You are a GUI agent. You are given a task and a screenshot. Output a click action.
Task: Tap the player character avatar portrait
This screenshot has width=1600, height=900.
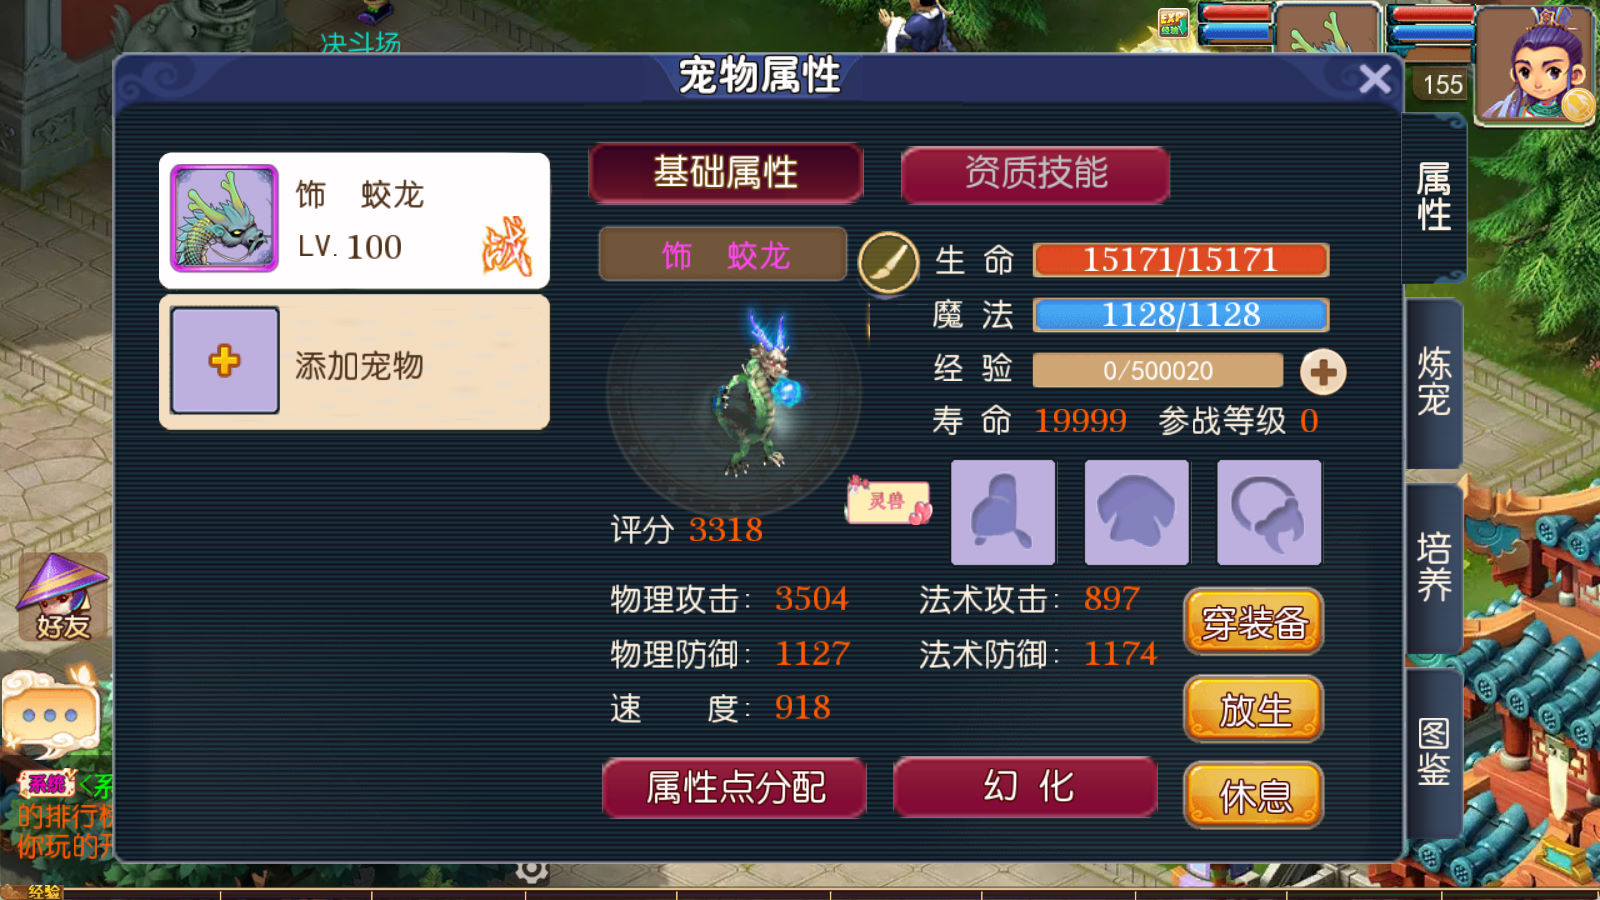coord(1535,65)
